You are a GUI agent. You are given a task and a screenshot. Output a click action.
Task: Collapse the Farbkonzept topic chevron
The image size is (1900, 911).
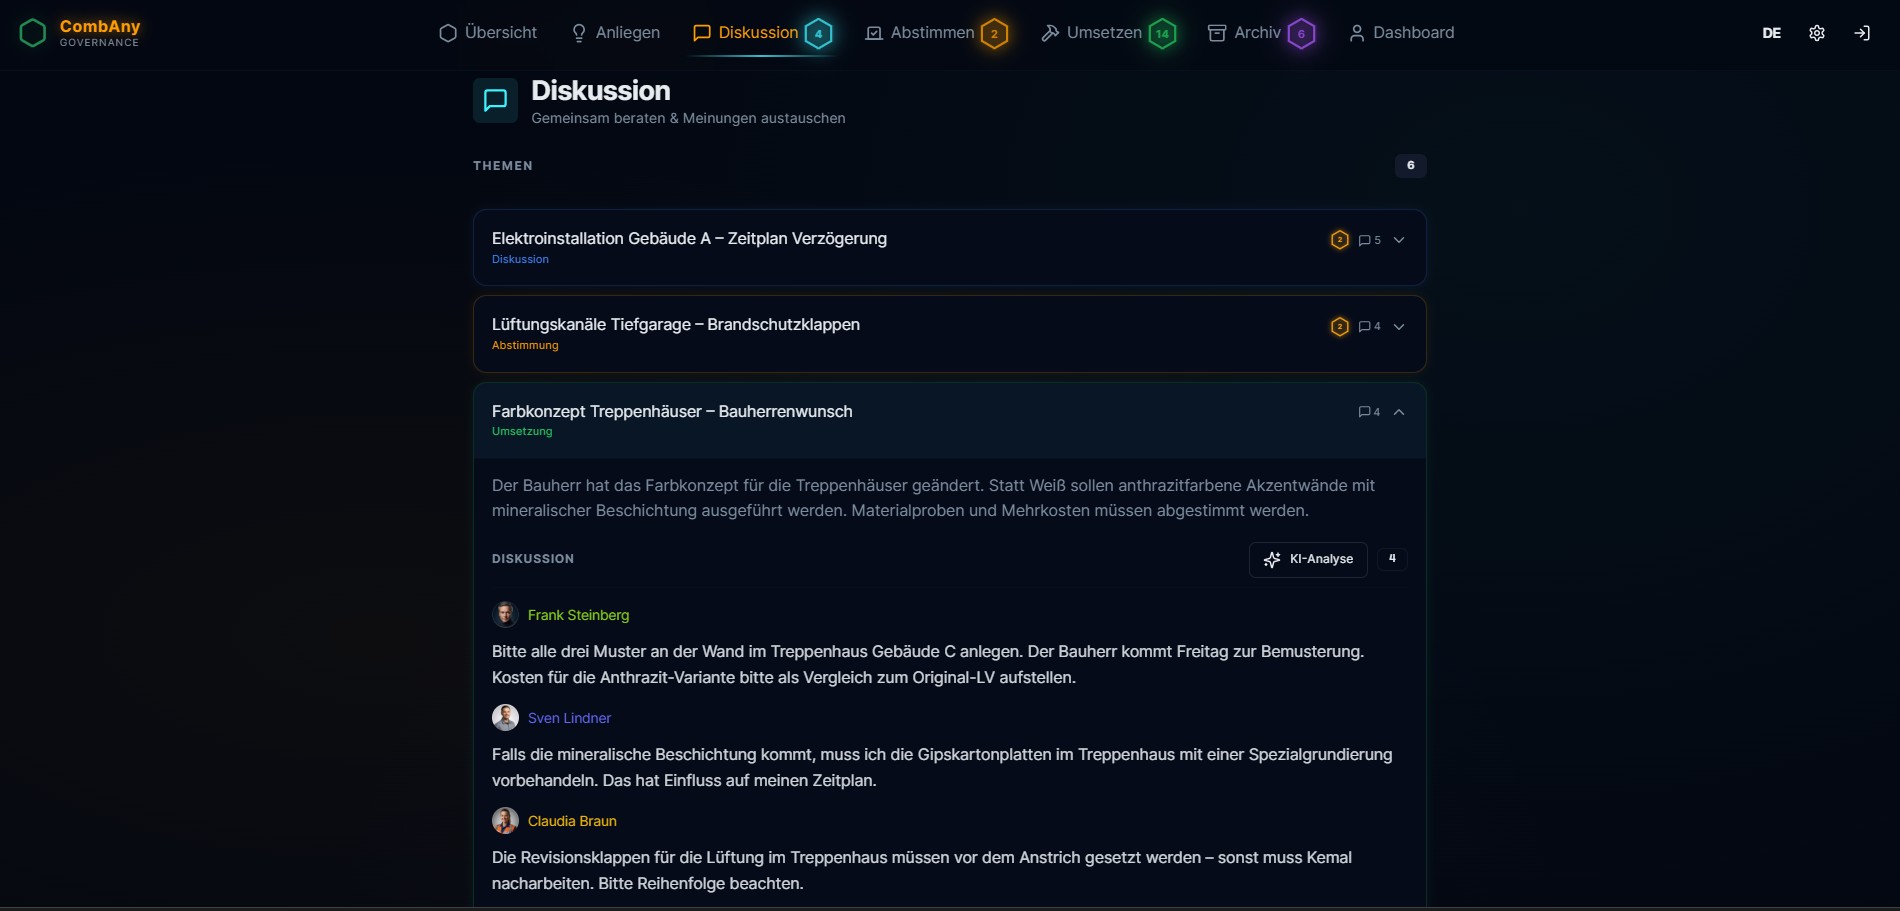1399,412
